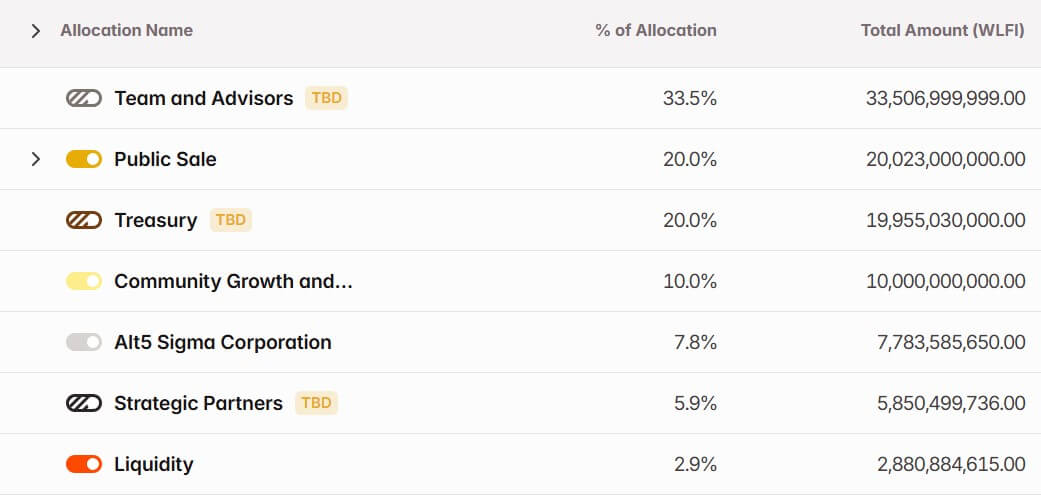Screen dimensions: 1041x495
Task: Select the Community Growth and... row label
Action: [x=233, y=281]
